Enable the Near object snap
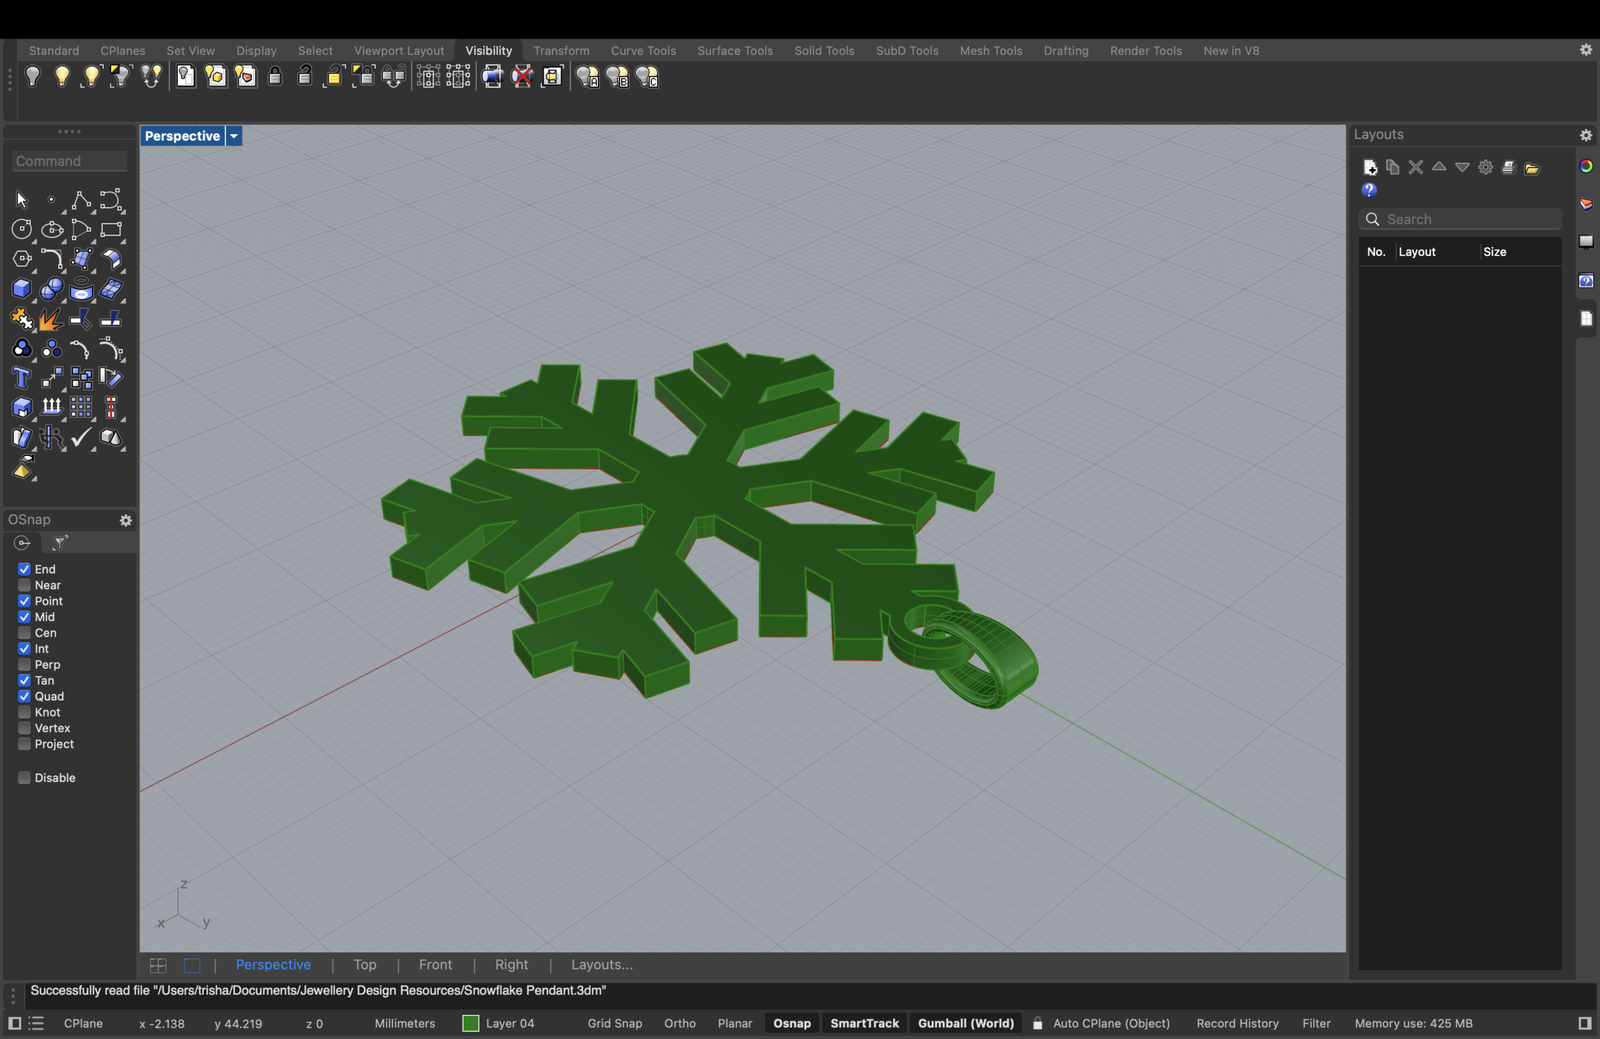This screenshot has height=1039, width=1600. click(24, 585)
